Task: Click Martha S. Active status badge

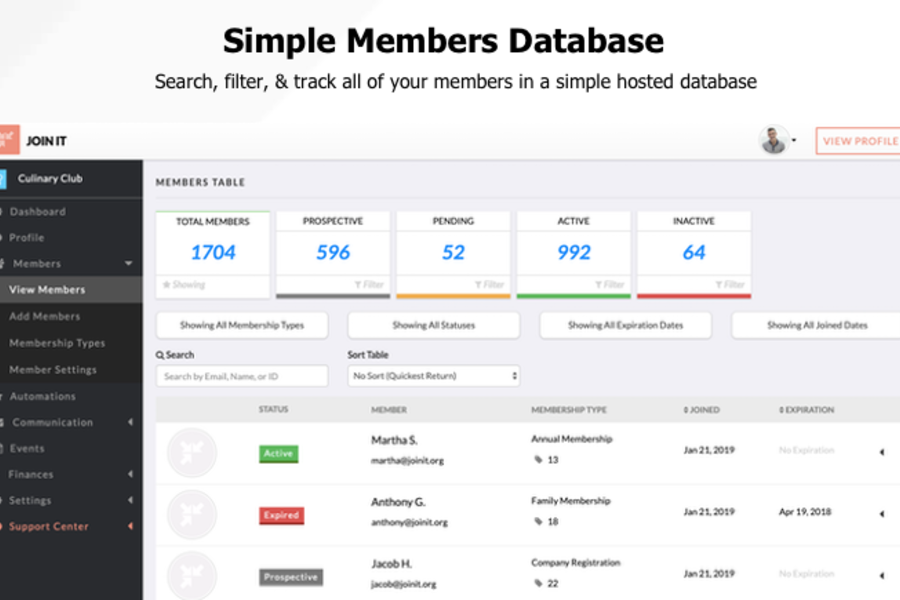Action: point(278,454)
